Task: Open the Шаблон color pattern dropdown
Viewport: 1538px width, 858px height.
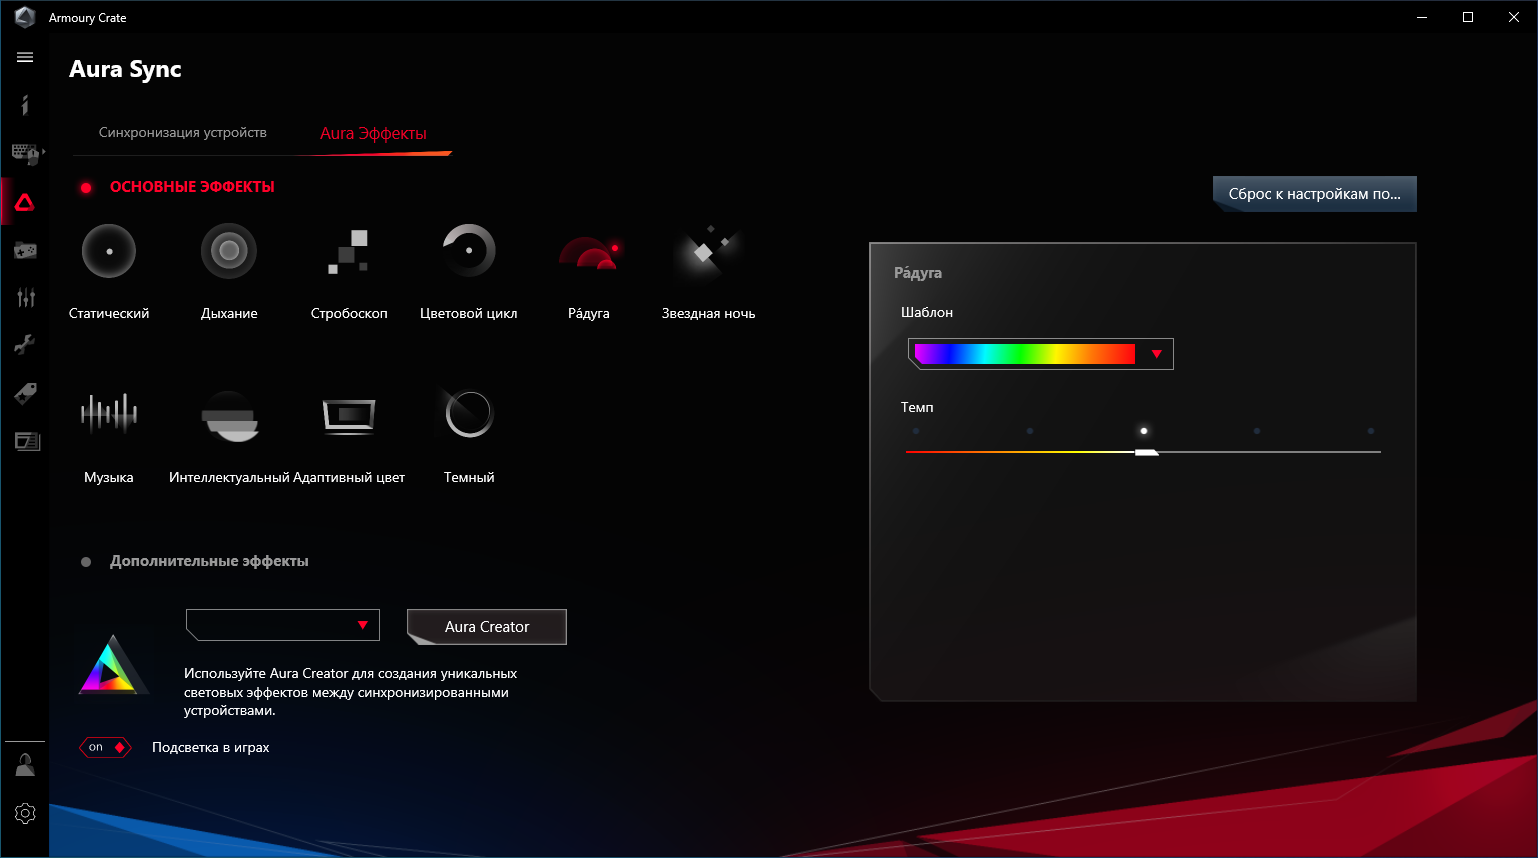Action: [x=1040, y=354]
